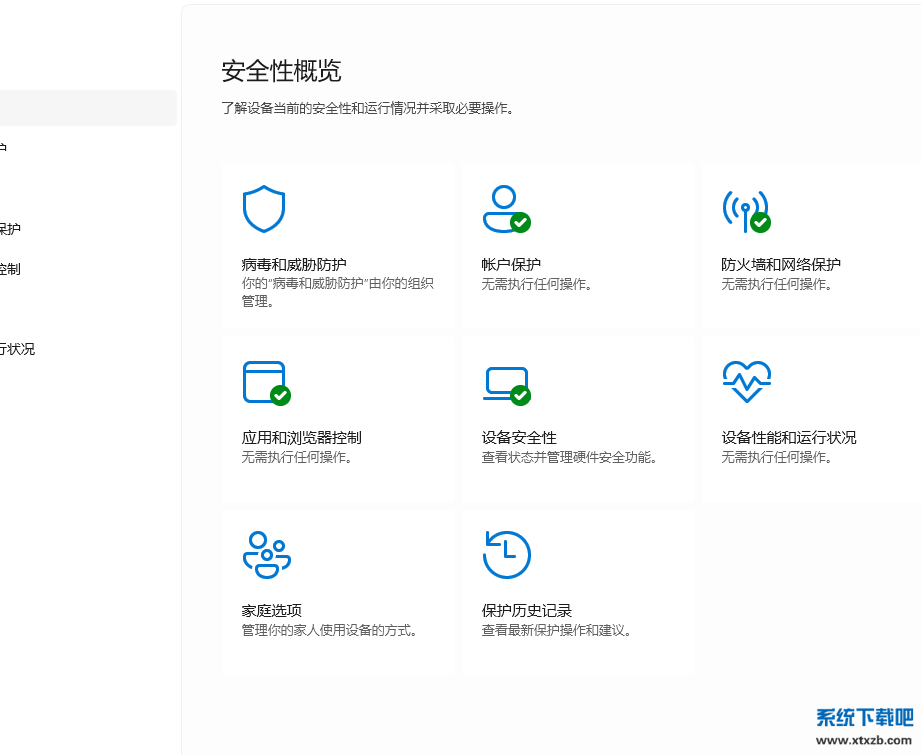Screen dimensions: 921x755
Task: Click the 防火墙和网络保护 signal icon
Action: [746, 209]
